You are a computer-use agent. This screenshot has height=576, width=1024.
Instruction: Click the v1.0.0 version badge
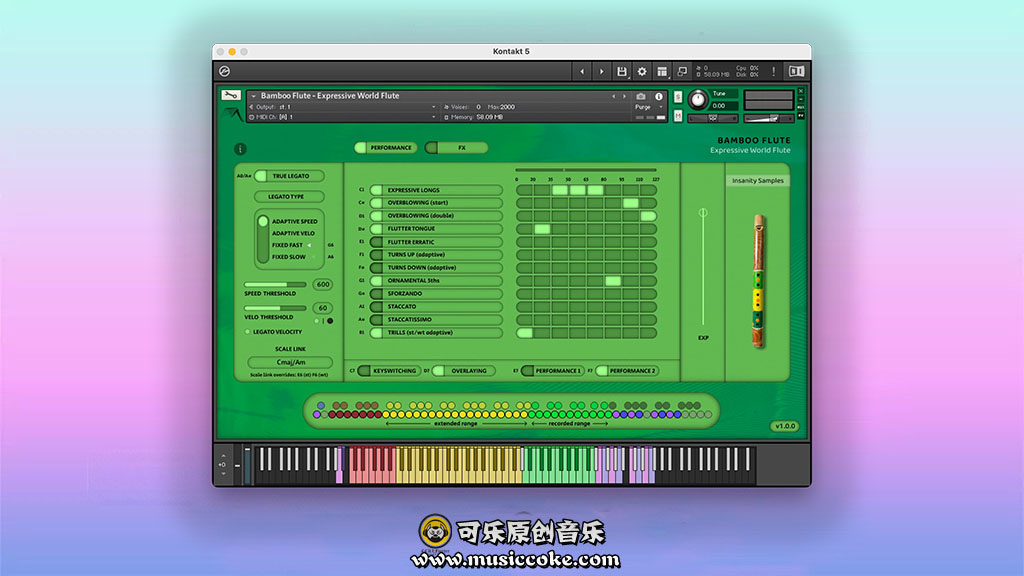(785, 426)
